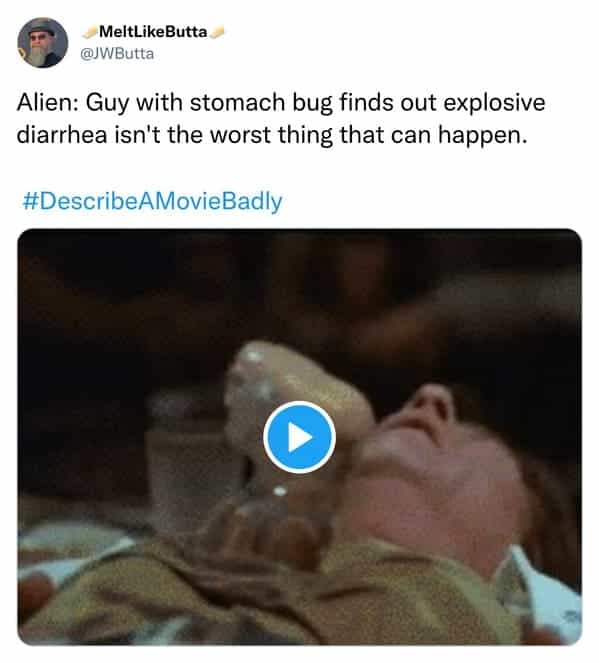Select the tweet text starting with Alien

pos(281,118)
